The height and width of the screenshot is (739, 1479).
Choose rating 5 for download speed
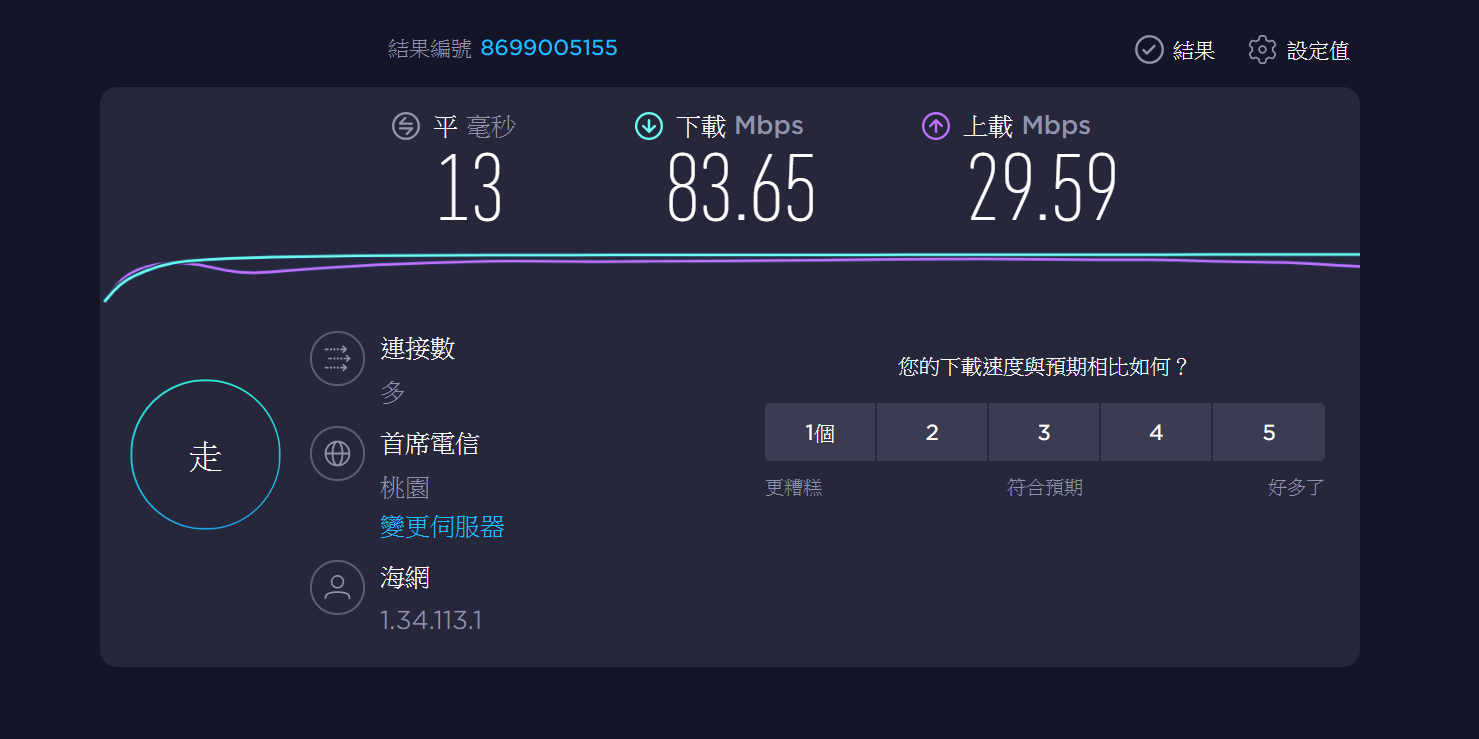1268,432
